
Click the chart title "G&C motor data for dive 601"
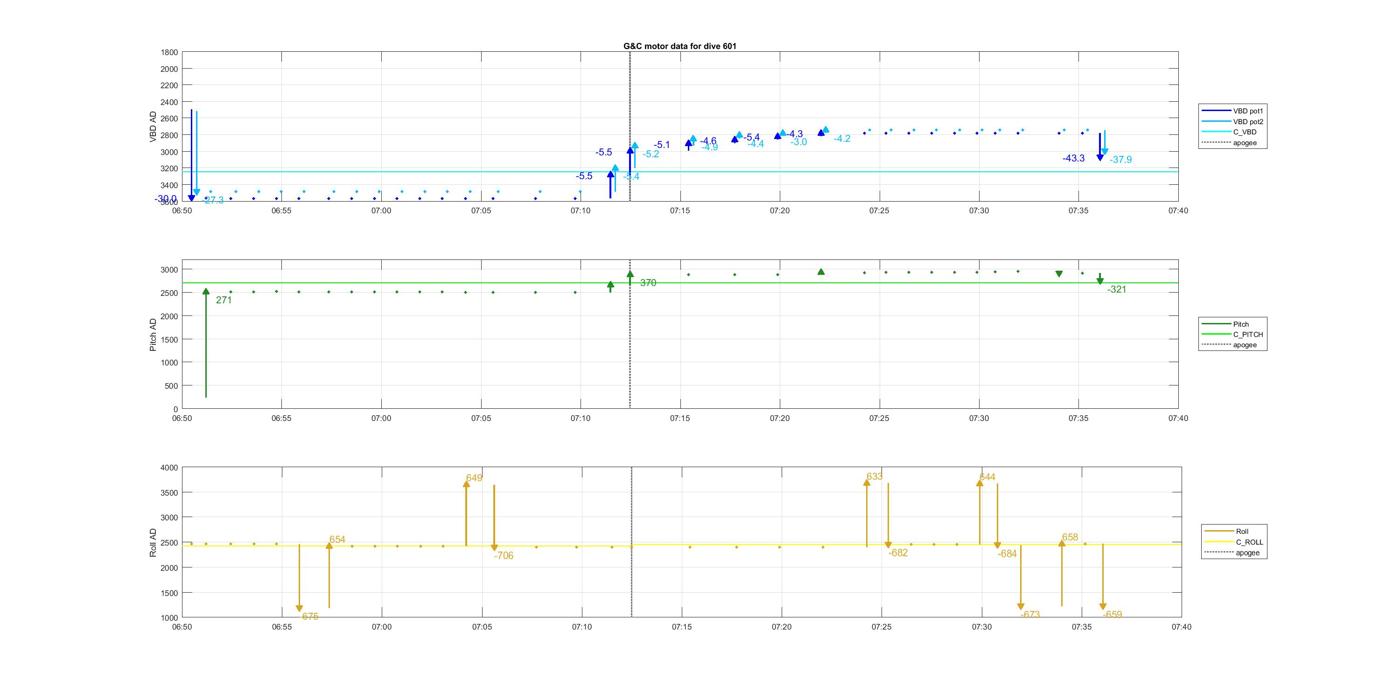tap(680, 46)
